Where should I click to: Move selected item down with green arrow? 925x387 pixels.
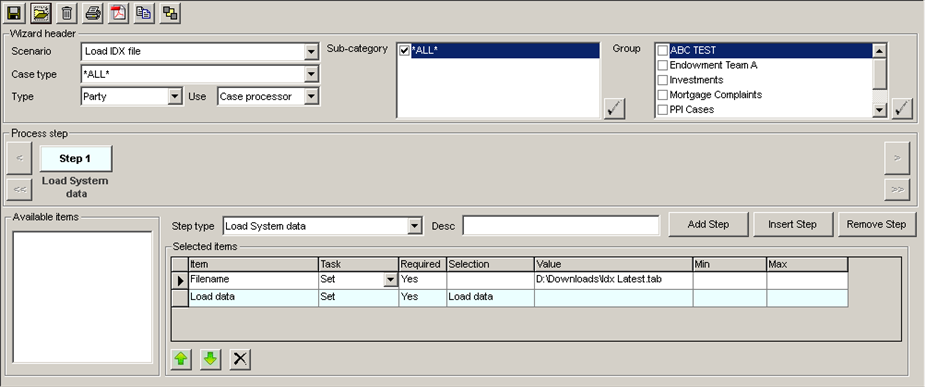coord(211,359)
